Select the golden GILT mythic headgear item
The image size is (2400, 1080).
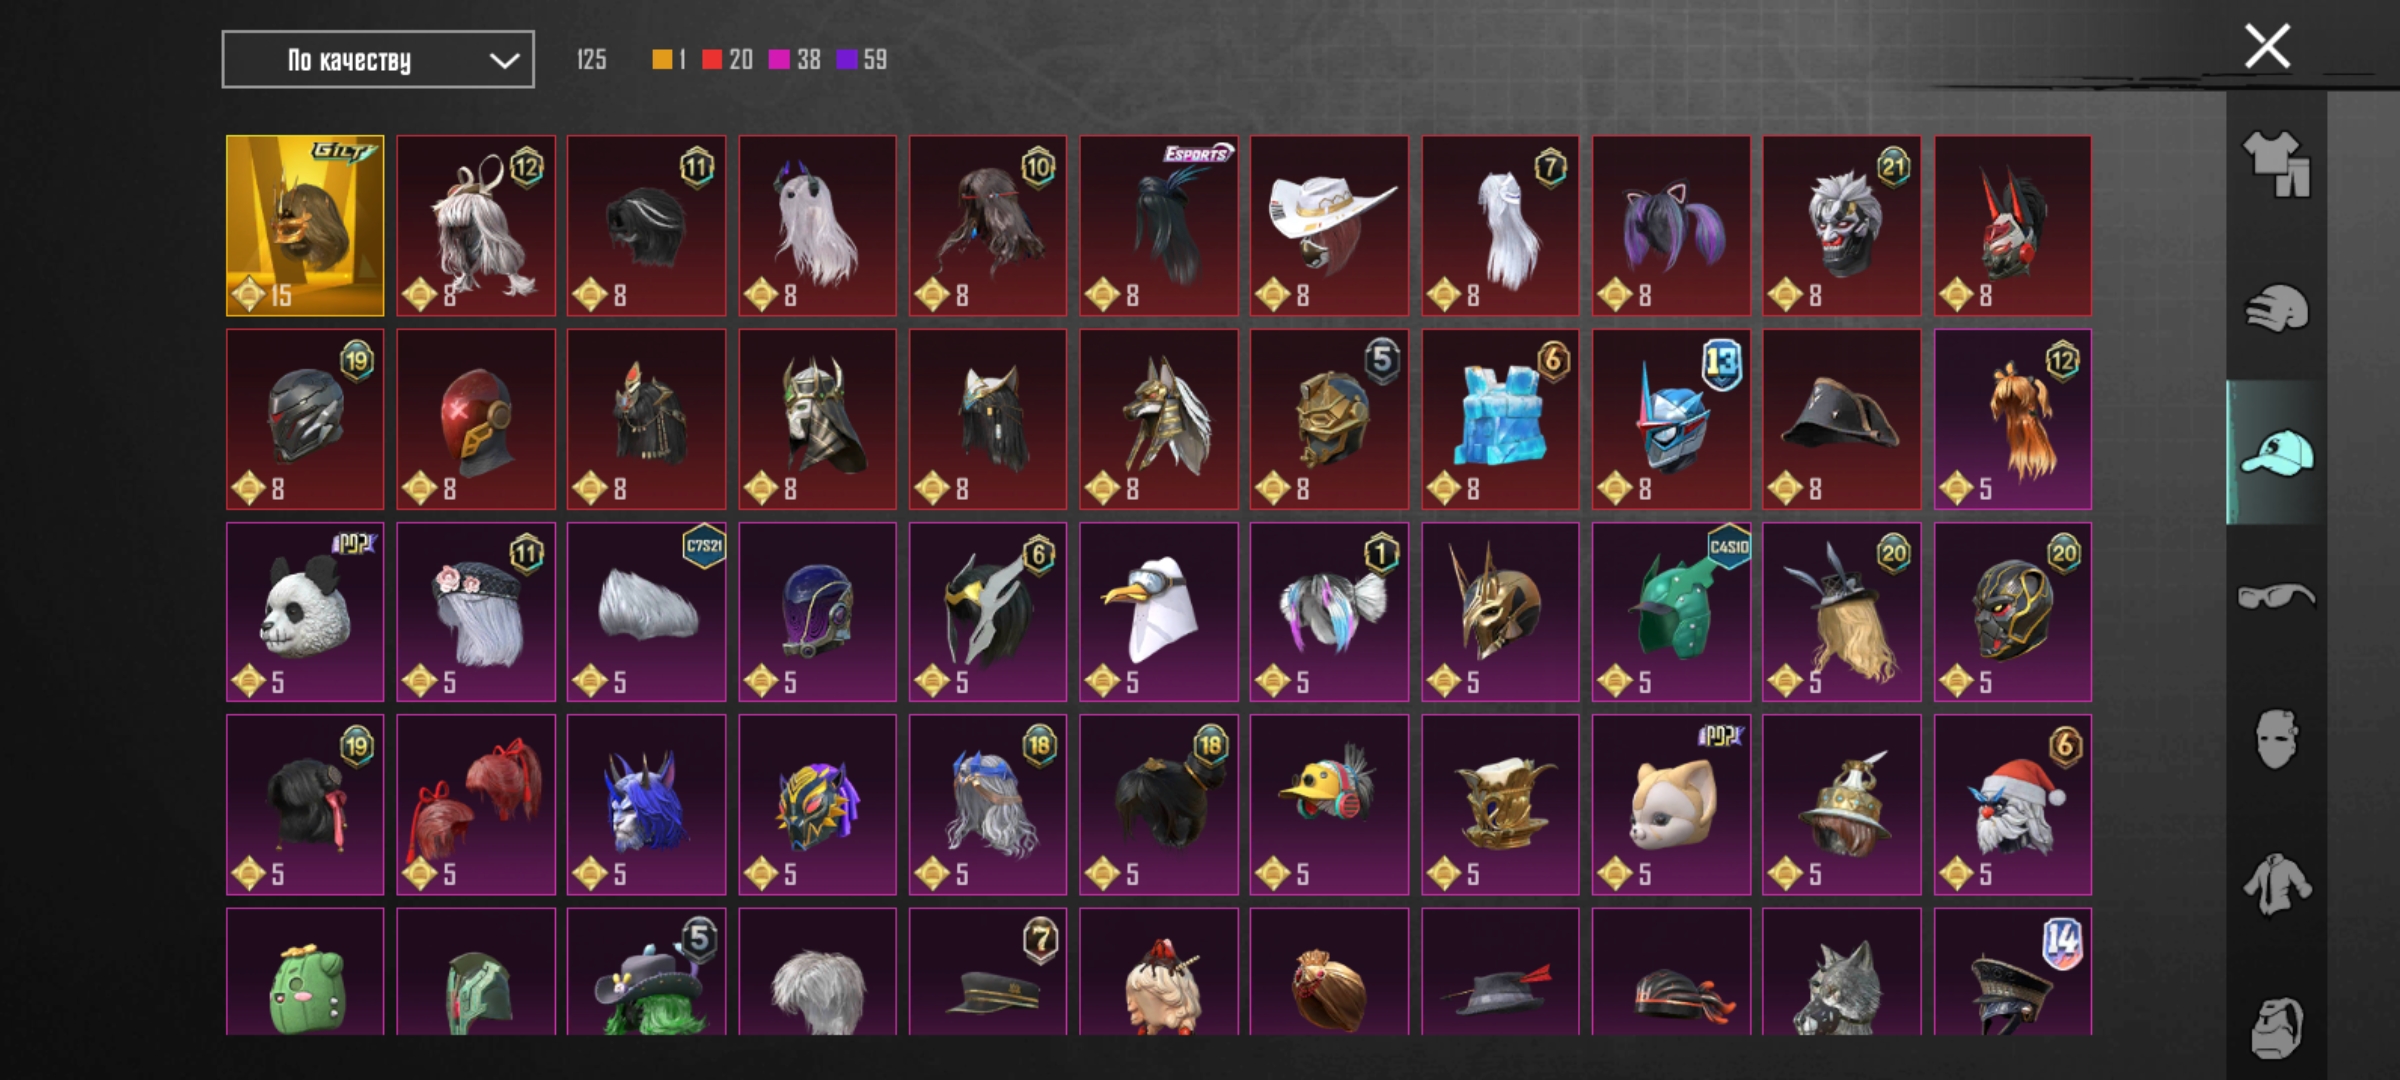[305, 226]
